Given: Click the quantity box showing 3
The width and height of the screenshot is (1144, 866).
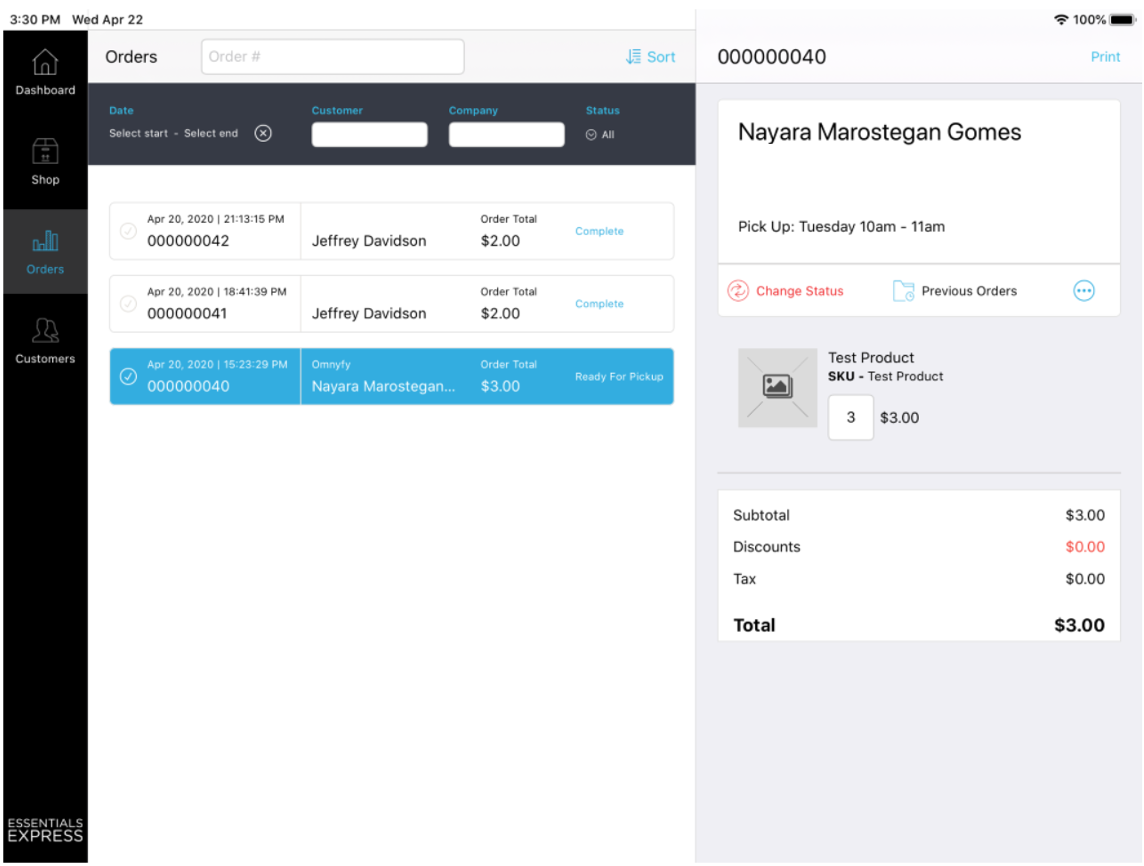Looking at the screenshot, I should [x=851, y=418].
